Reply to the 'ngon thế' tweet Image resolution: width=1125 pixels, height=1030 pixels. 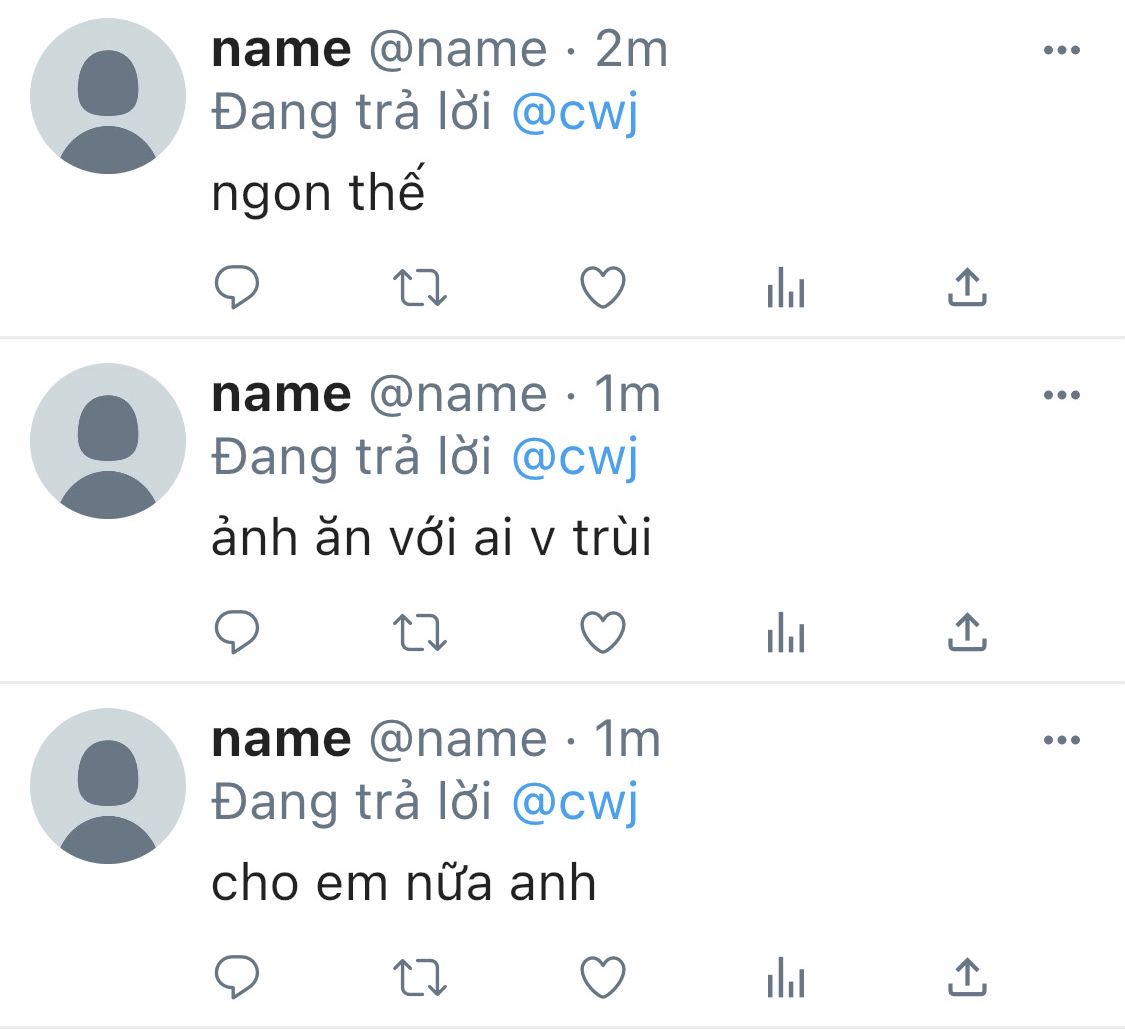click(x=237, y=287)
